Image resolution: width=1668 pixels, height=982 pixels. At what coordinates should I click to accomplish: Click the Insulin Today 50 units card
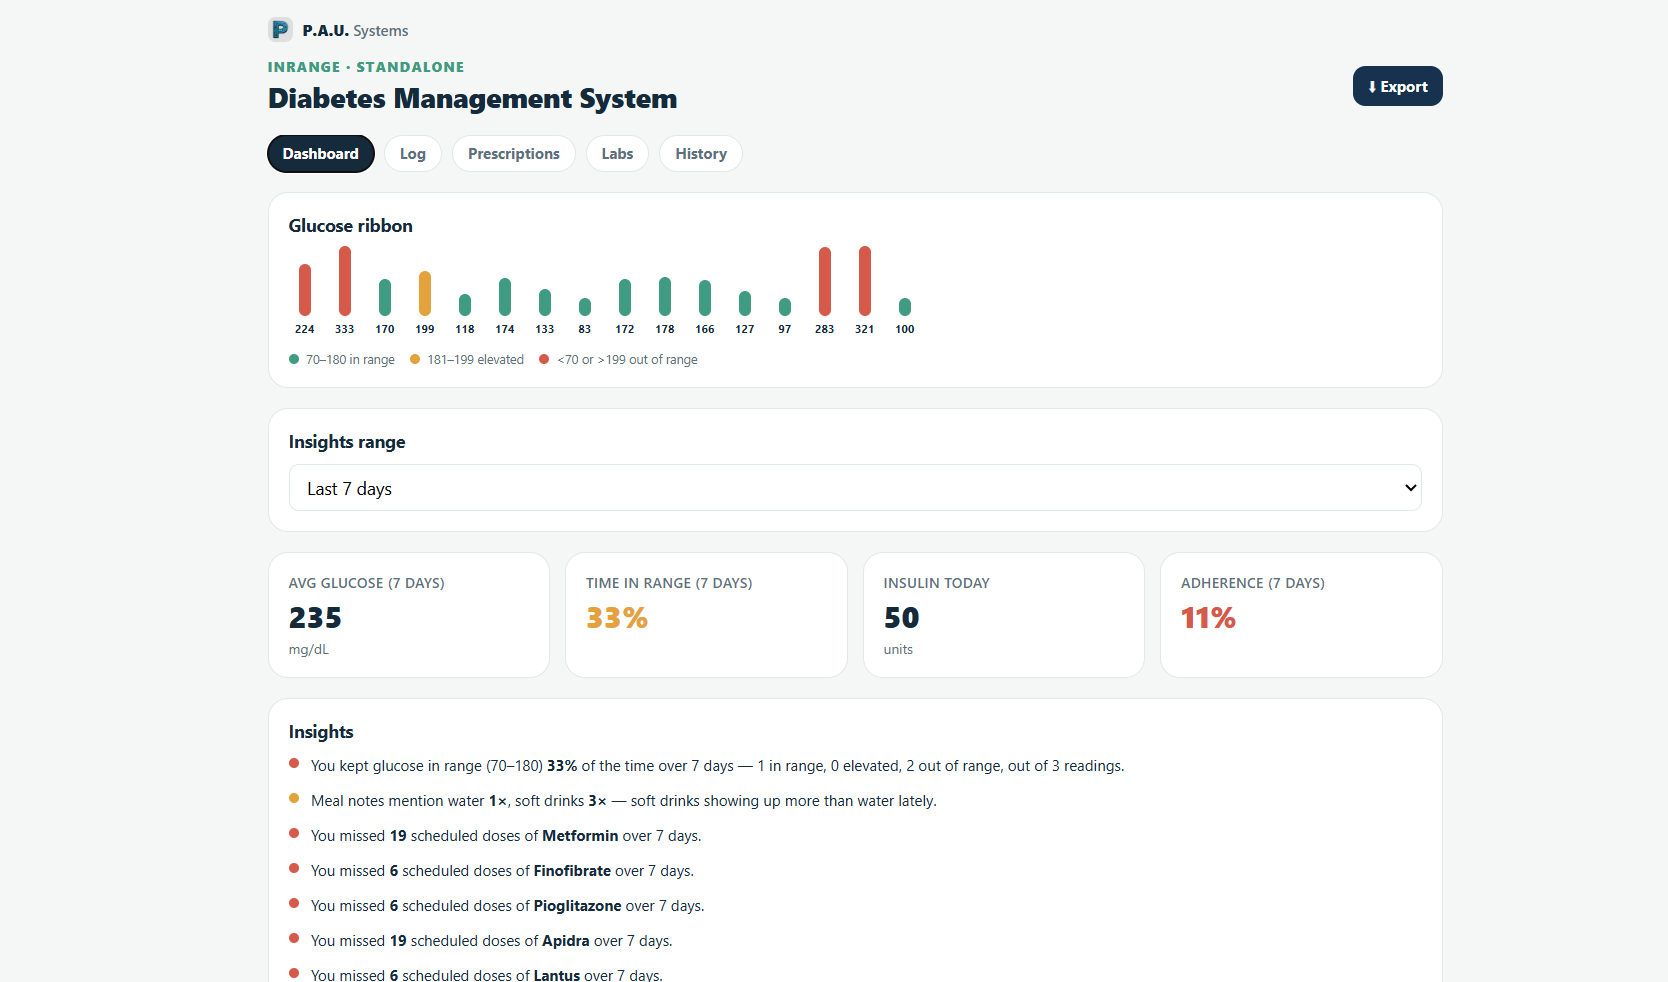click(x=1004, y=615)
